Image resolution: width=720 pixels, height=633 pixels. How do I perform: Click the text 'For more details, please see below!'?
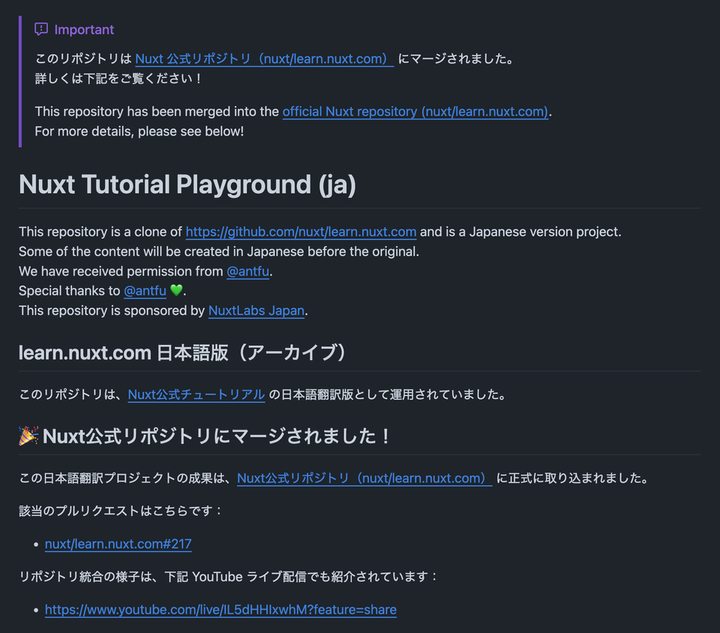139,131
